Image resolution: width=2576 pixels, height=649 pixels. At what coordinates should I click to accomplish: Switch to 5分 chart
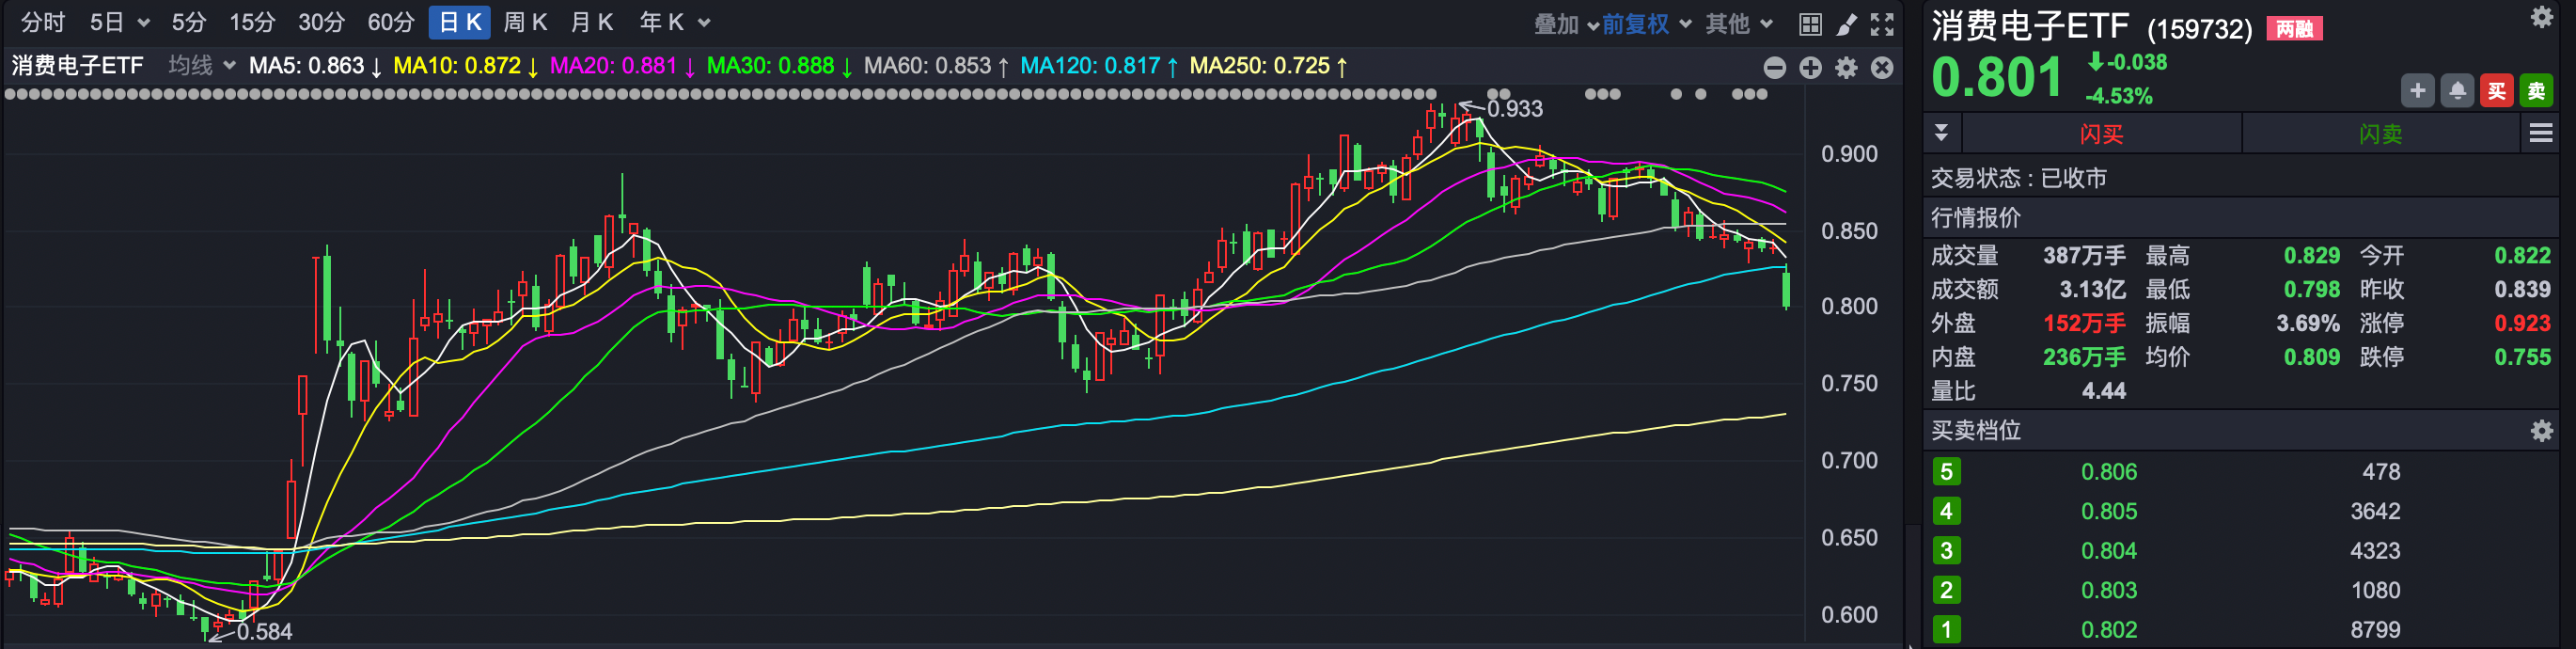point(189,22)
